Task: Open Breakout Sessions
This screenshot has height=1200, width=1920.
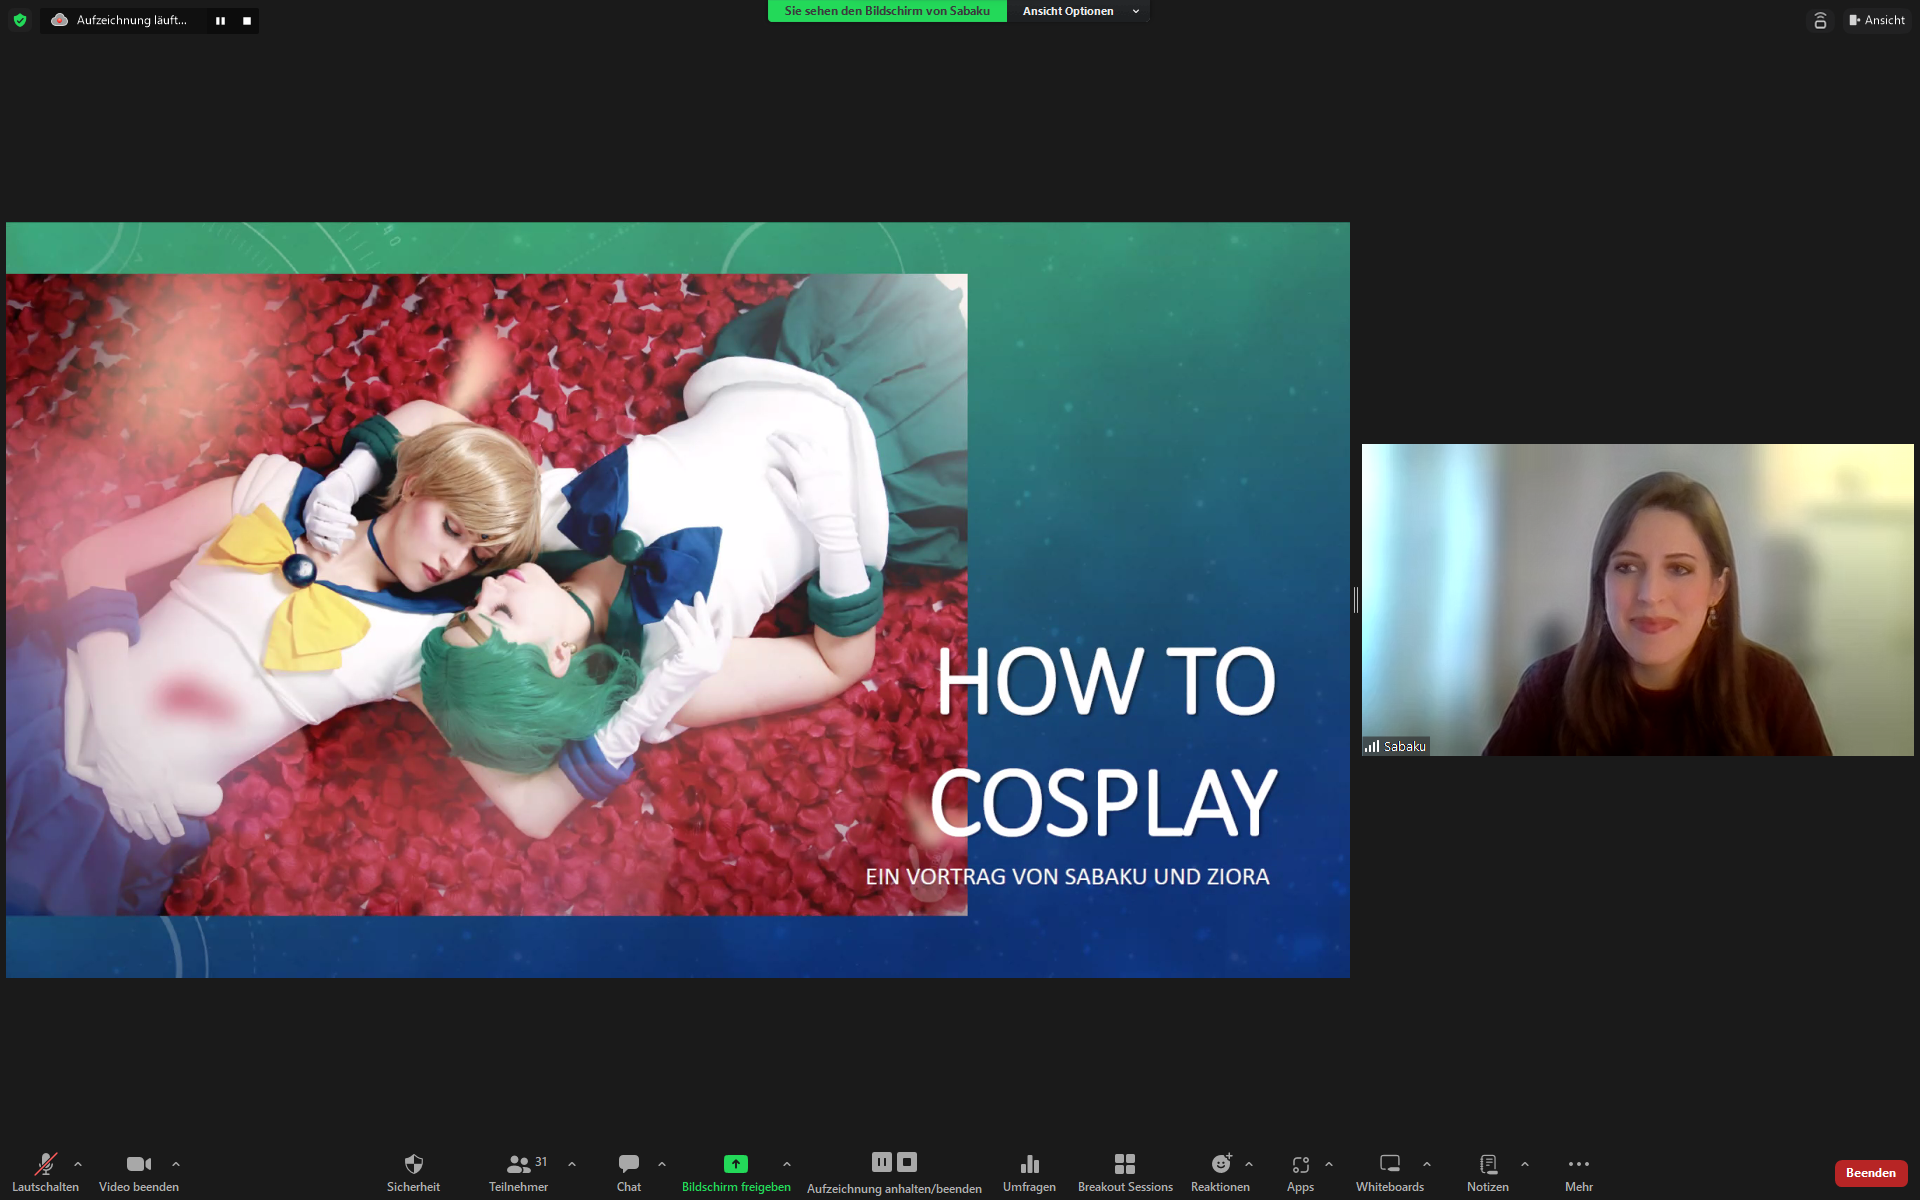Action: click(1125, 1172)
